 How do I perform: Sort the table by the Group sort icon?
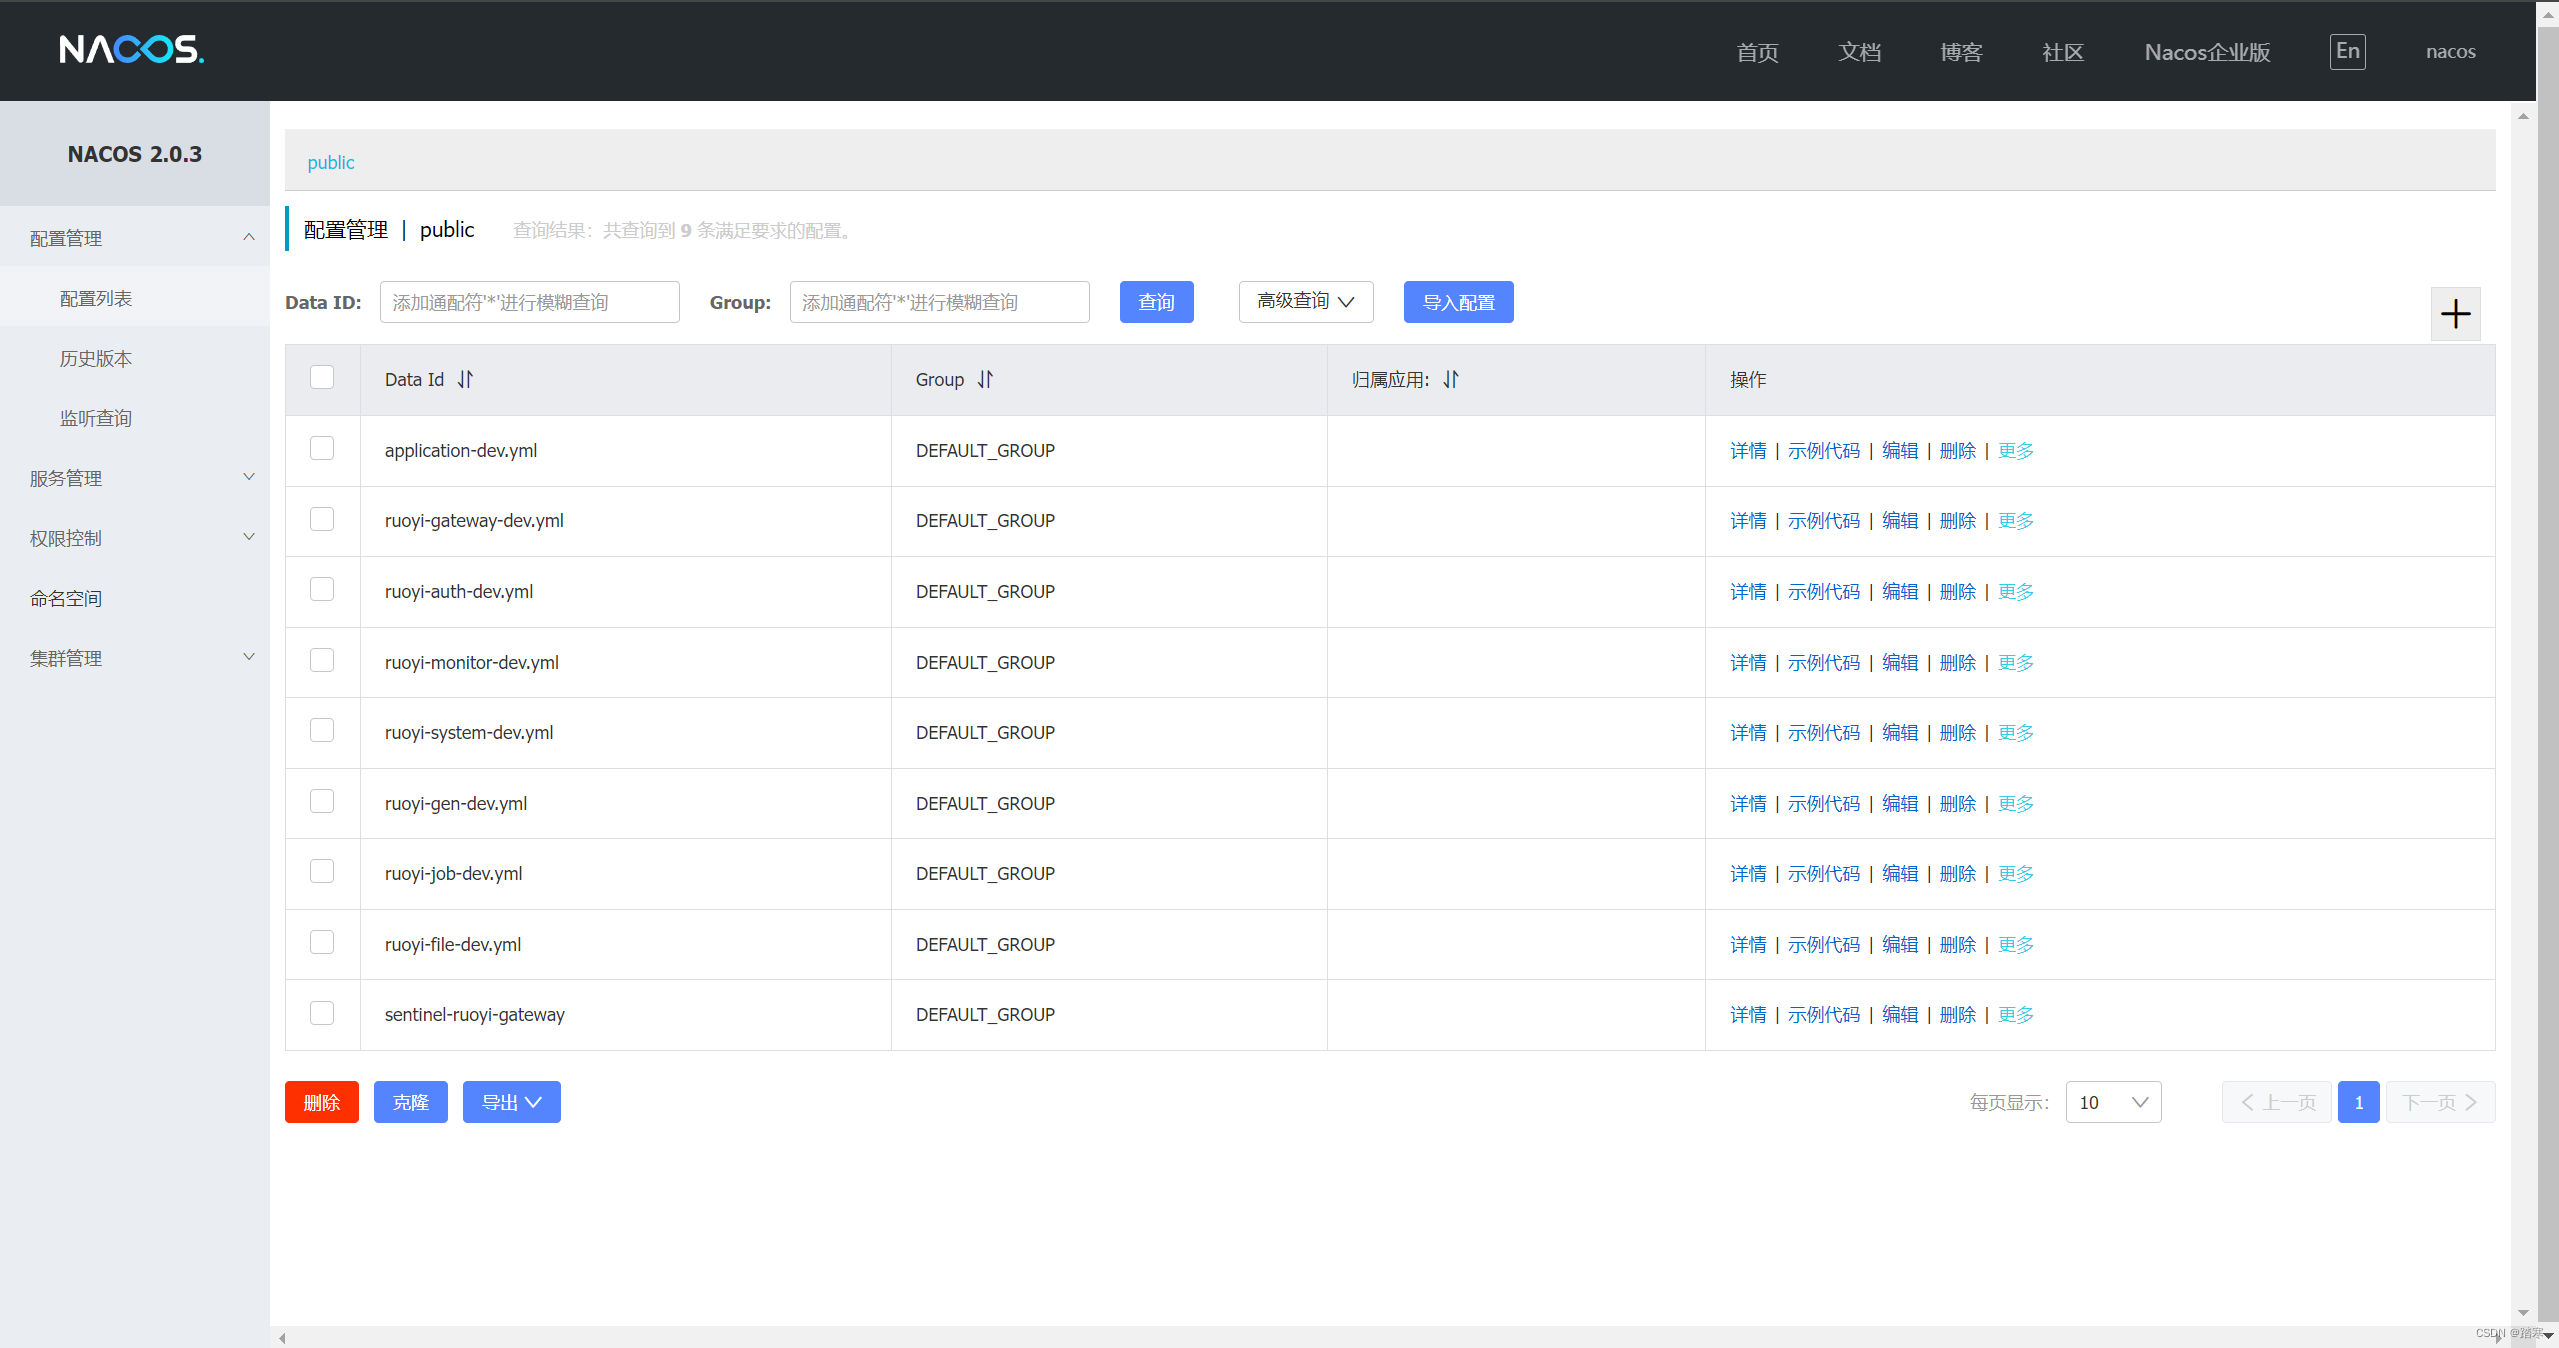click(x=985, y=380)
